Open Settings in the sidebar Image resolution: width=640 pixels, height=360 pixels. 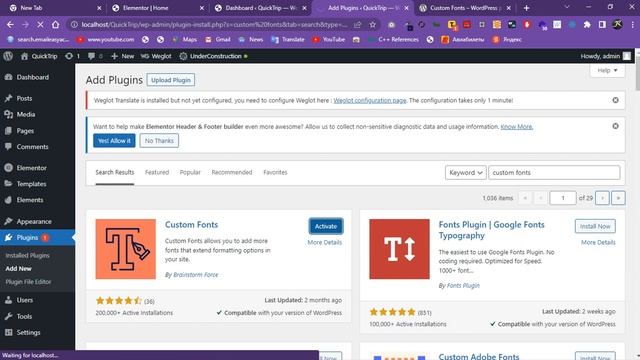28,332
